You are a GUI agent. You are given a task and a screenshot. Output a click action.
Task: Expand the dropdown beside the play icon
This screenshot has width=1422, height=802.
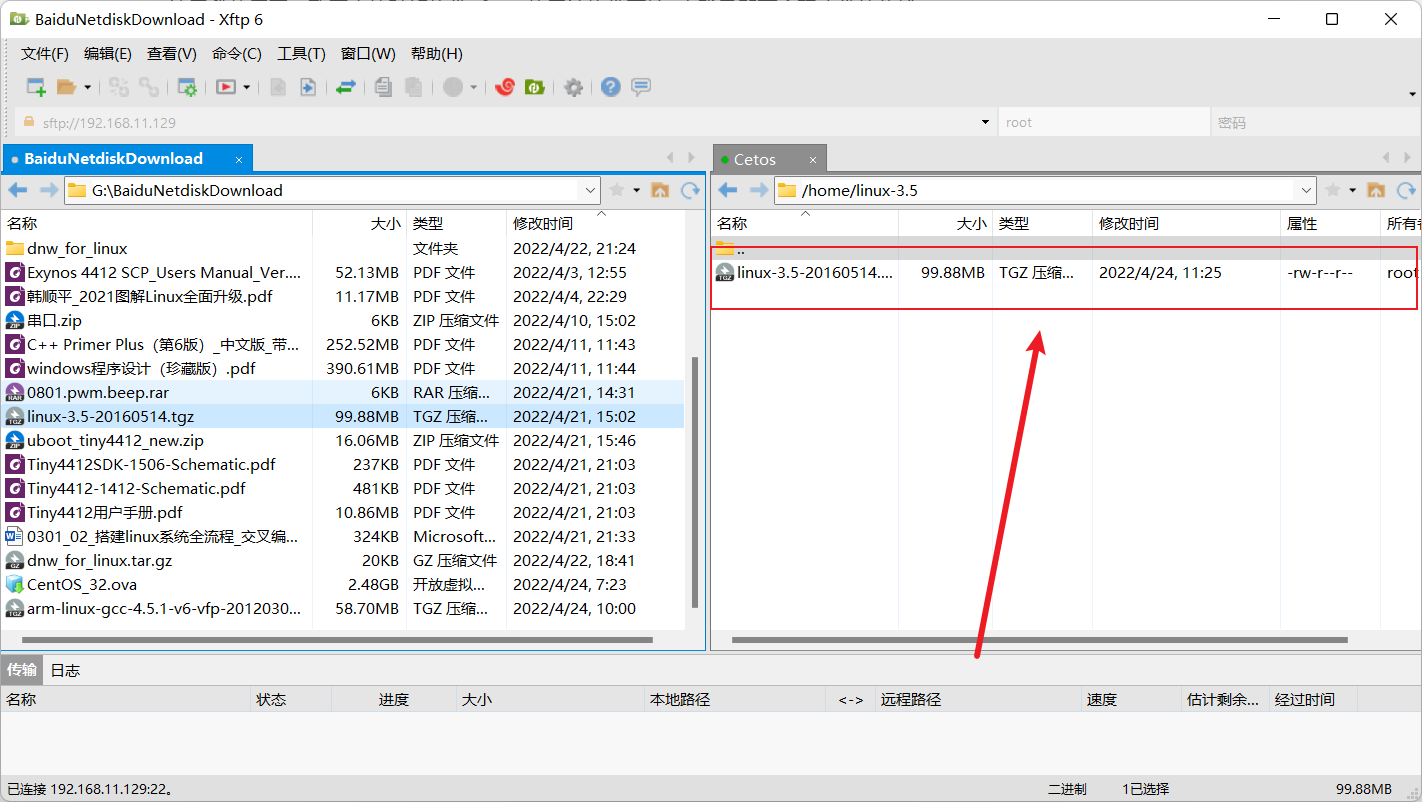pyautogui.click(x=247, y=87)
